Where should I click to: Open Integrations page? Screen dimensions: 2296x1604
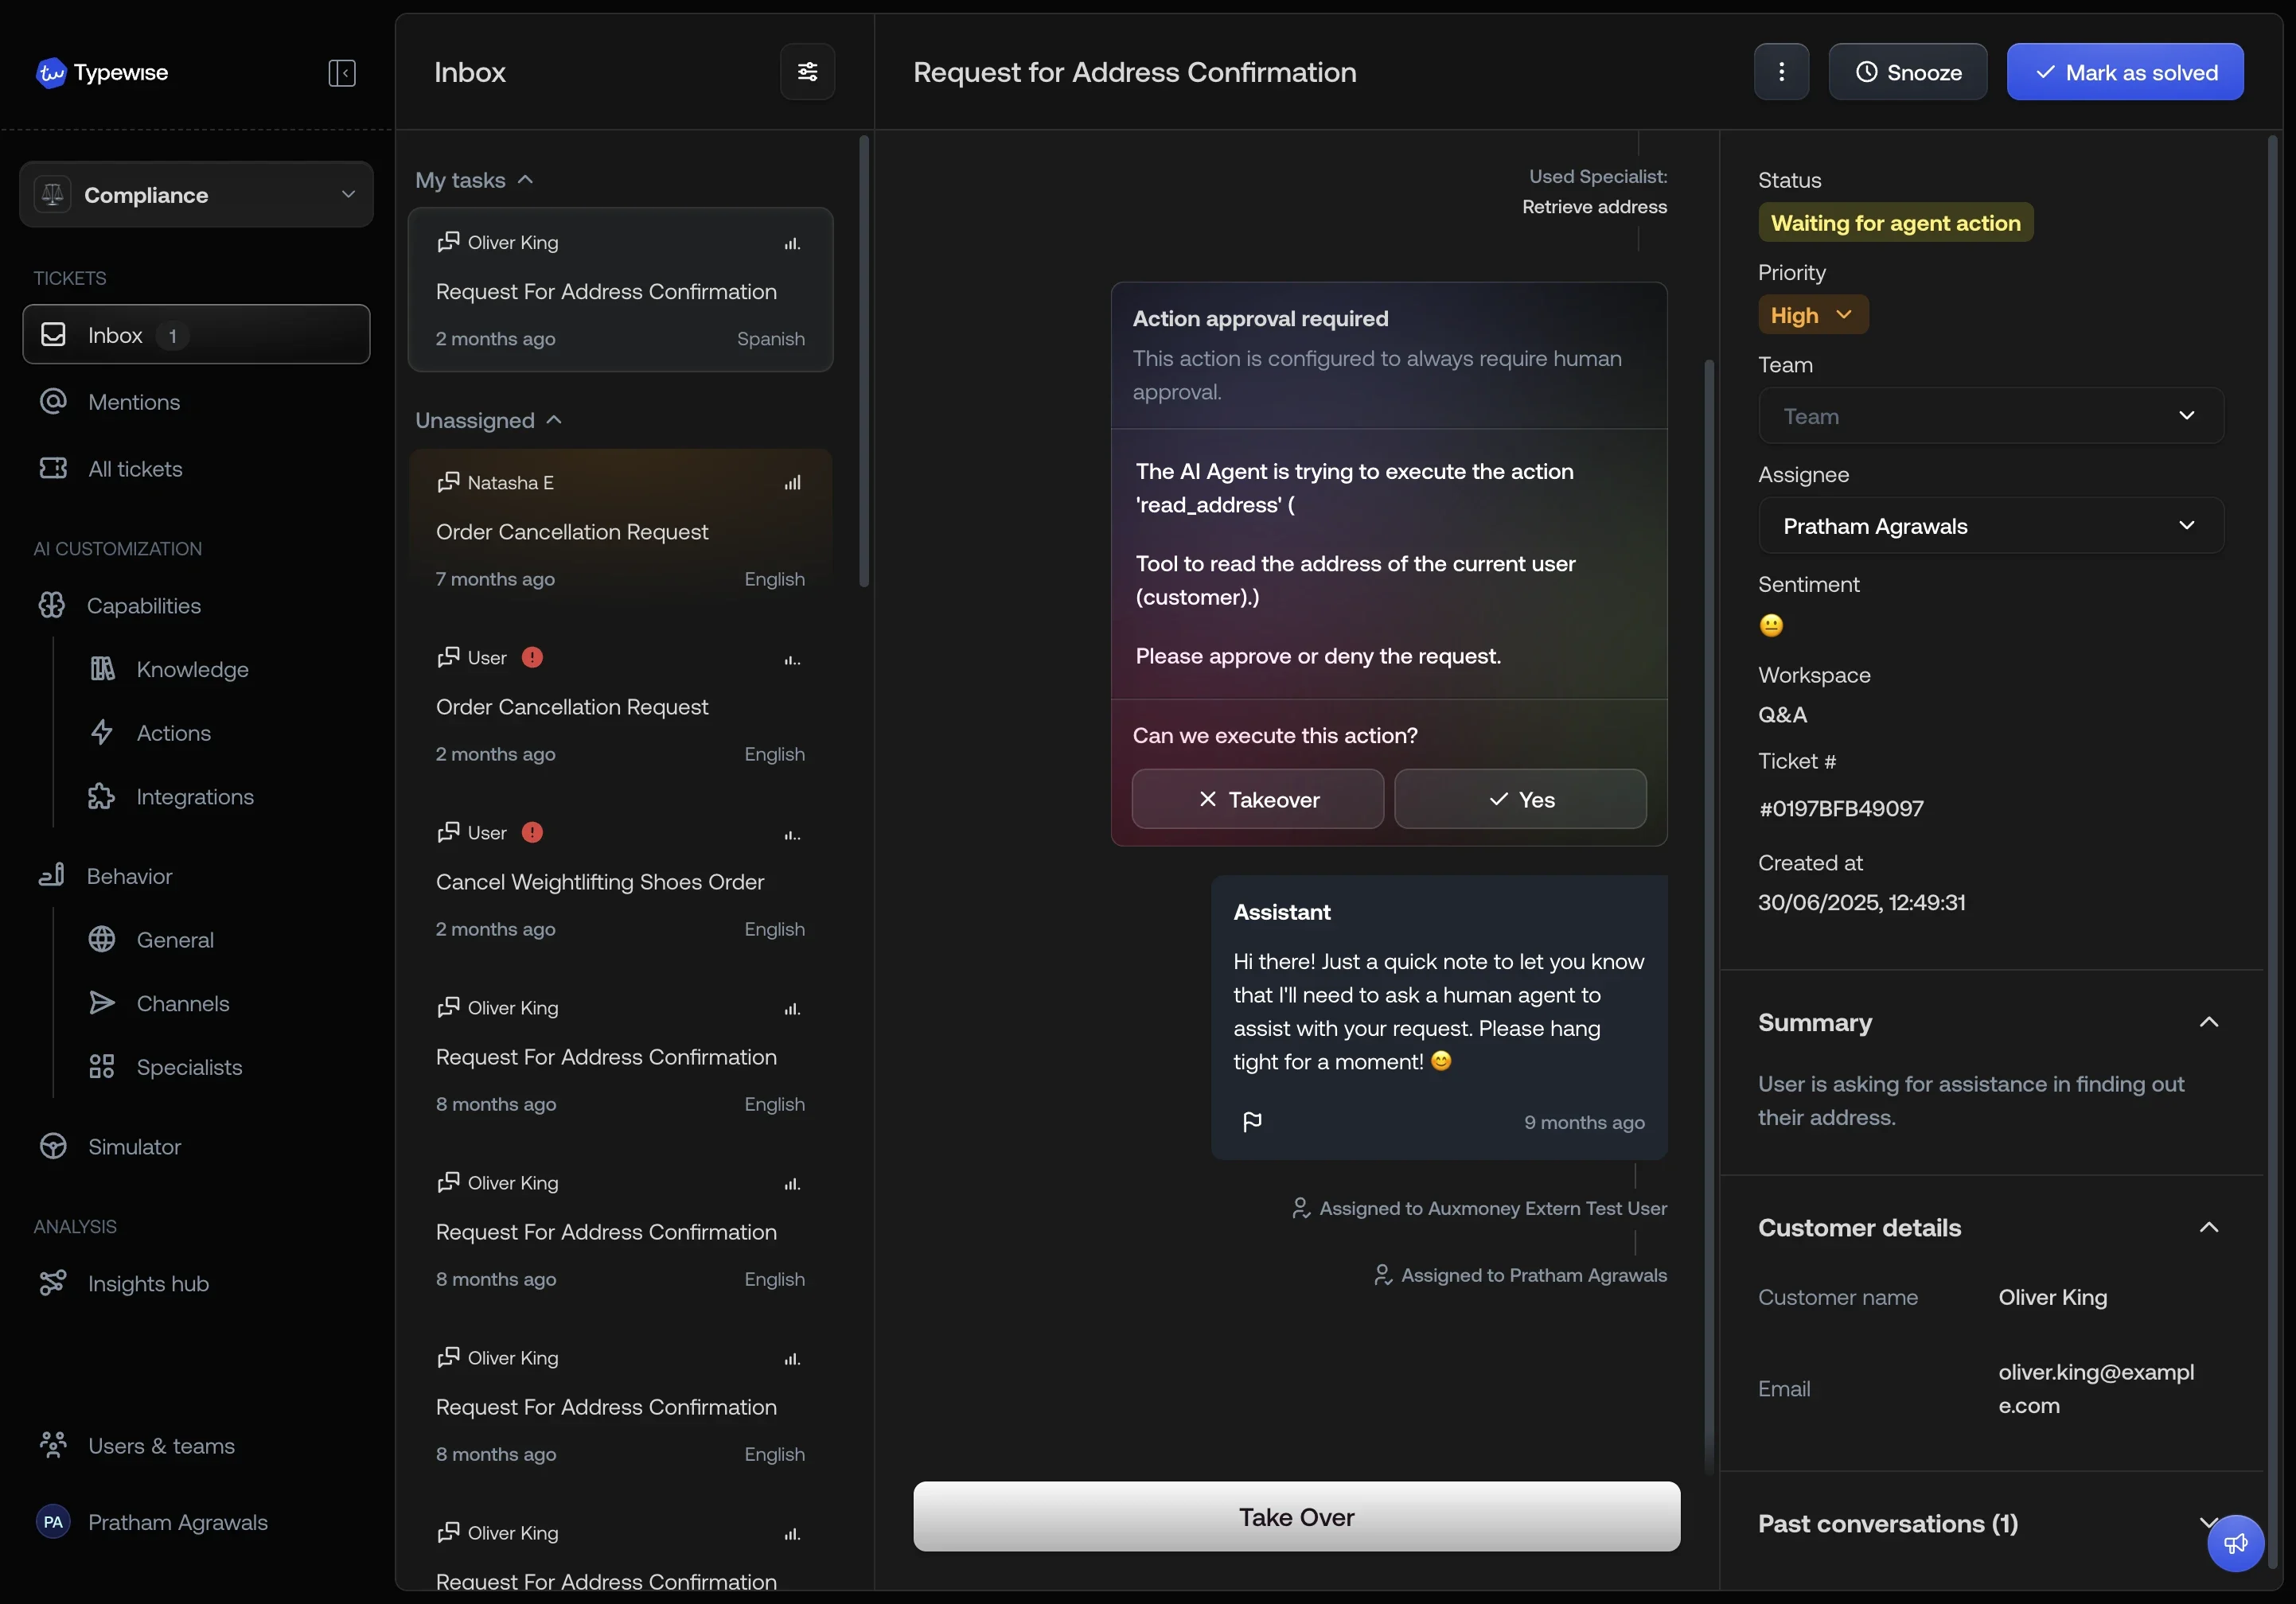pos(195,797)
